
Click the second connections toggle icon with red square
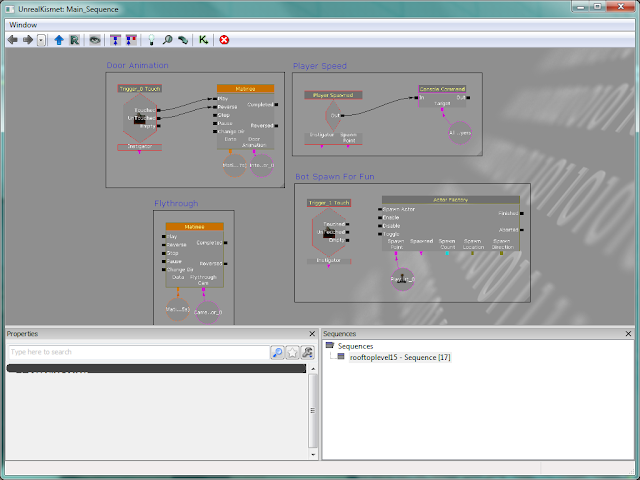pyautogui.click(x=131, y=40)
